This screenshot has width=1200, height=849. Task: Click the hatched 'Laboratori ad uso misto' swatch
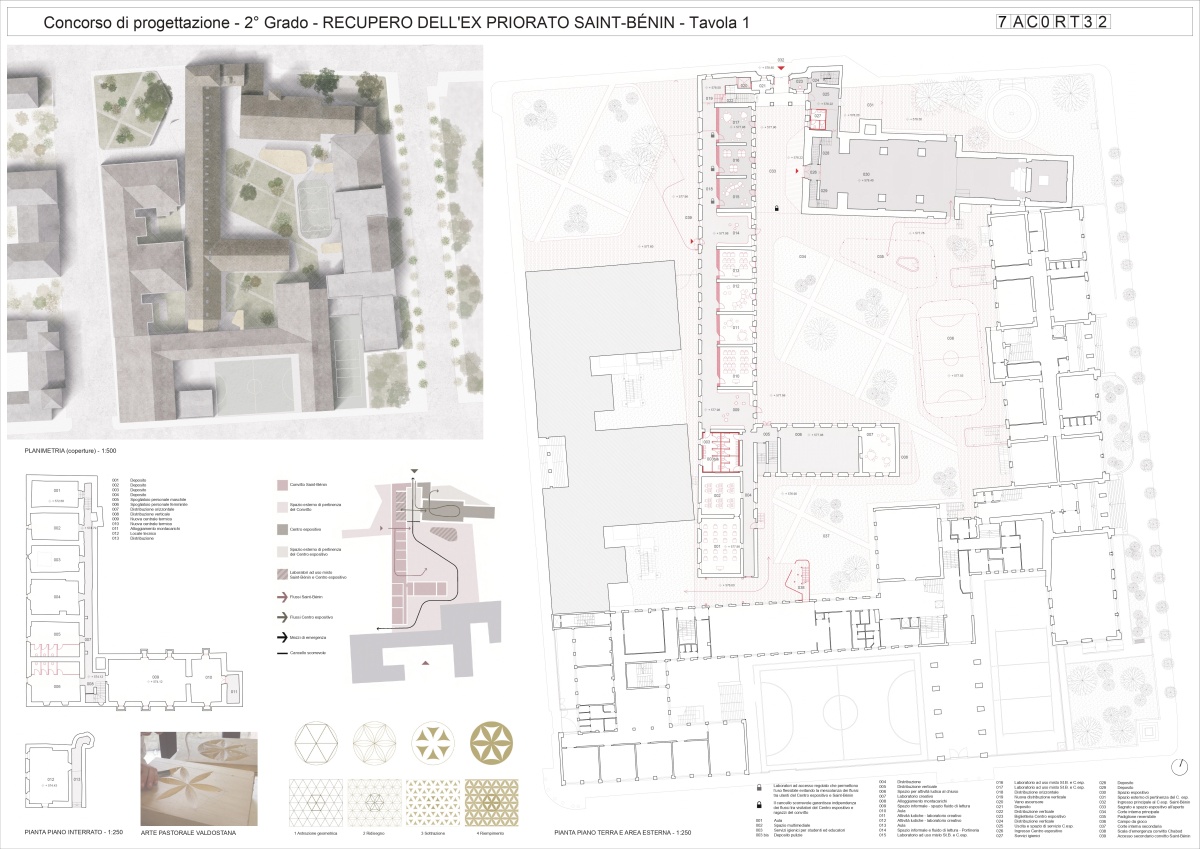pos(282,574)
